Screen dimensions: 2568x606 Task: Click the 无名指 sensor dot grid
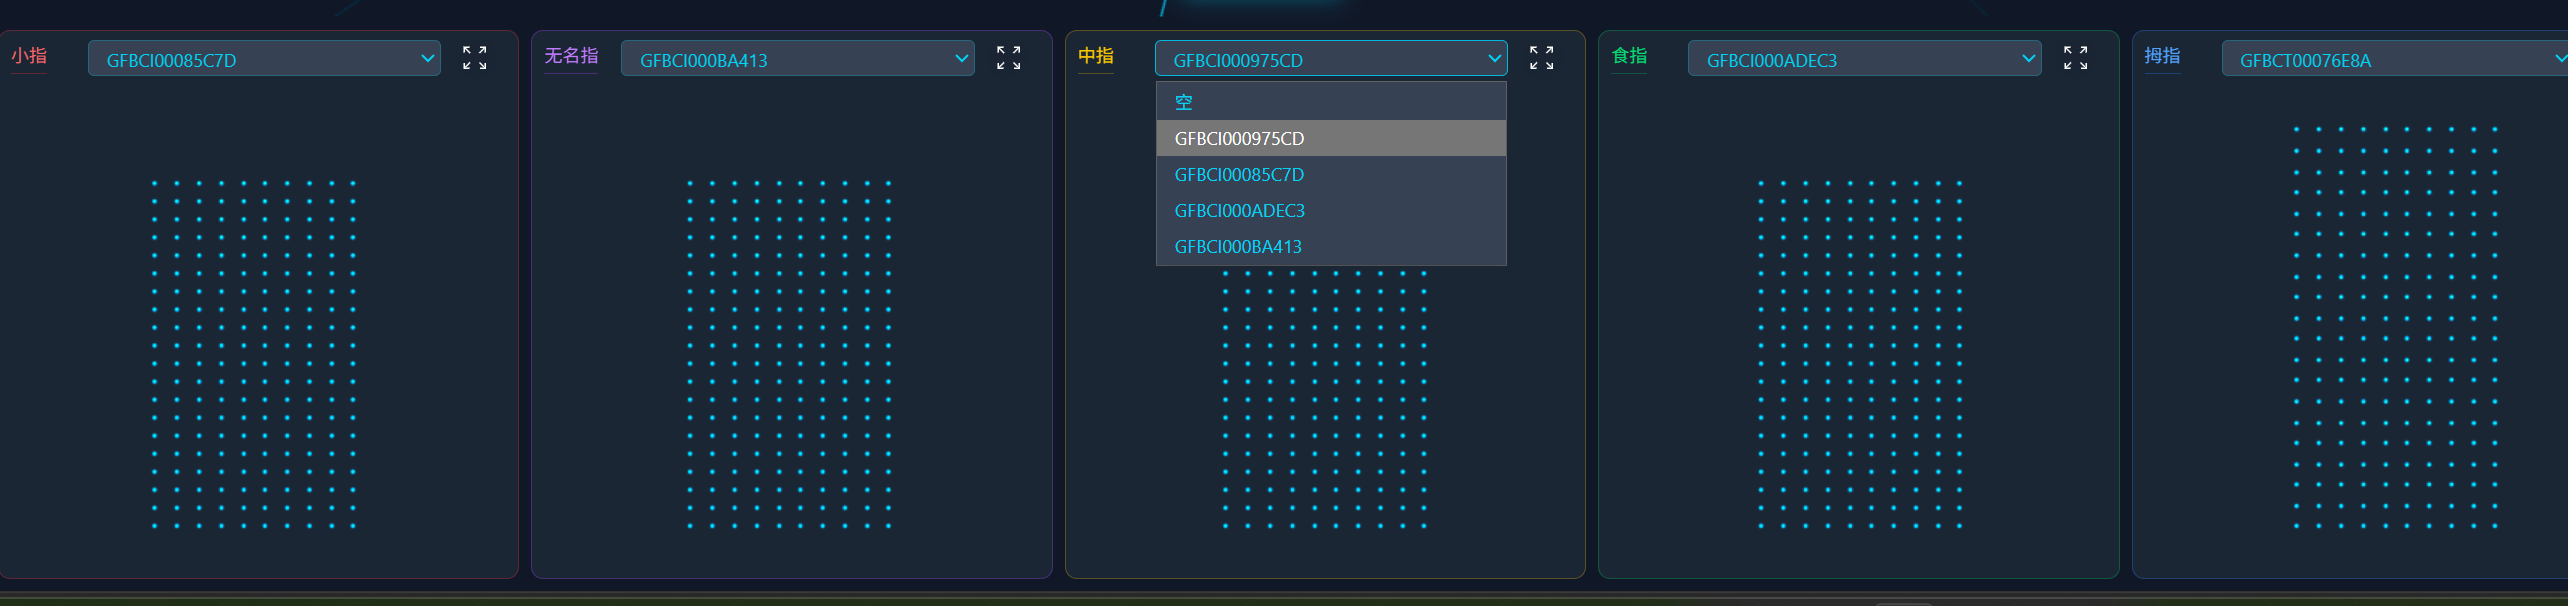pyautogui.click(x=788, y=354)
